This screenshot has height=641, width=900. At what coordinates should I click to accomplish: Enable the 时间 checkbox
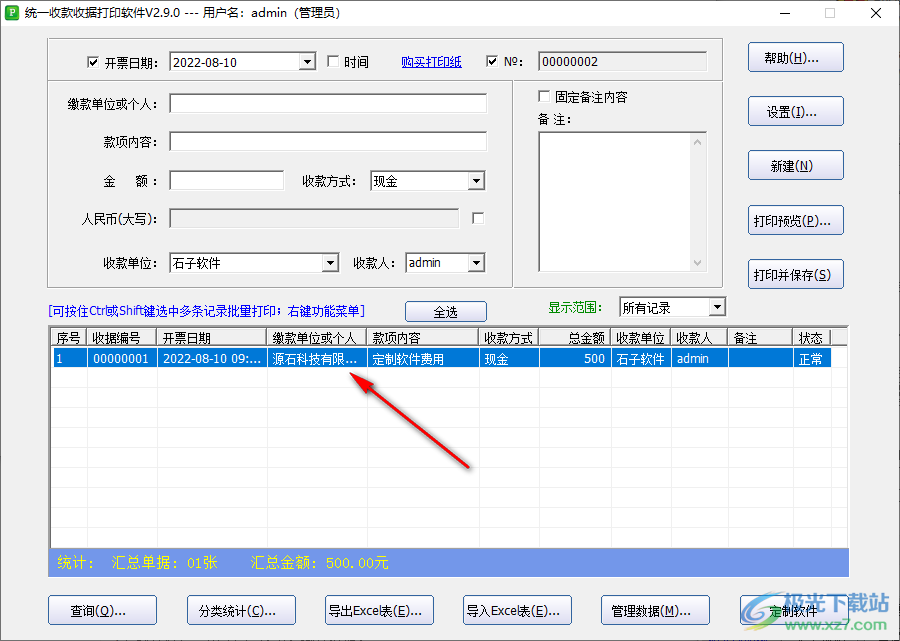click(334, 61)
